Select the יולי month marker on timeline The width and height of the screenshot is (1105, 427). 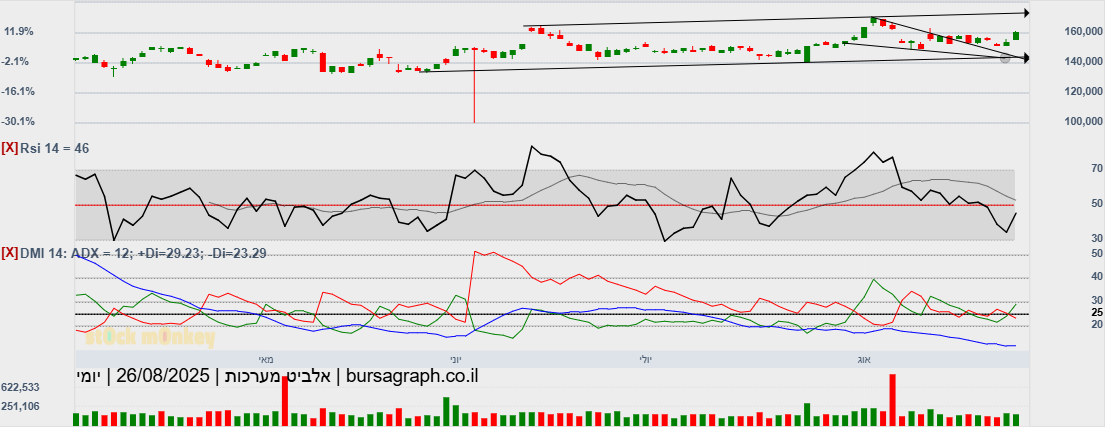click(x=646, y=359)
